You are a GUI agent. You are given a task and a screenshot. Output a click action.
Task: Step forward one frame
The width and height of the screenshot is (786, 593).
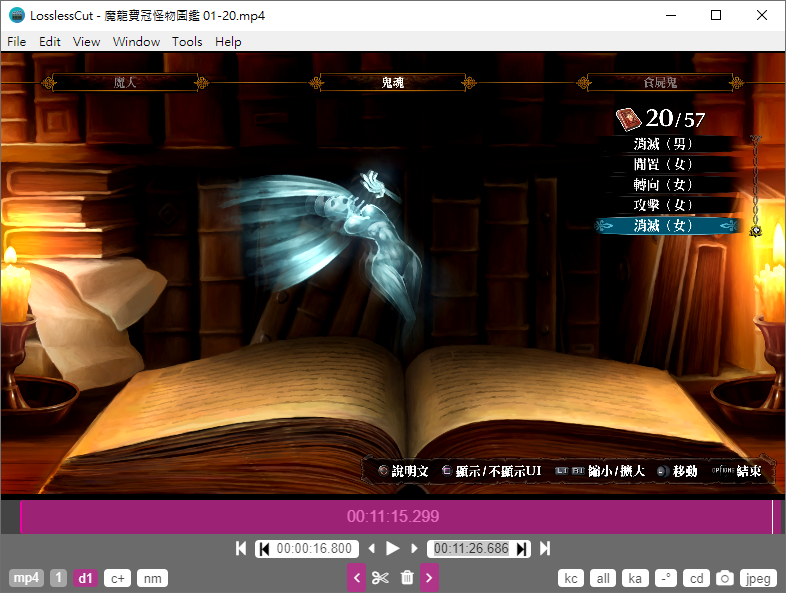(414, 548)
